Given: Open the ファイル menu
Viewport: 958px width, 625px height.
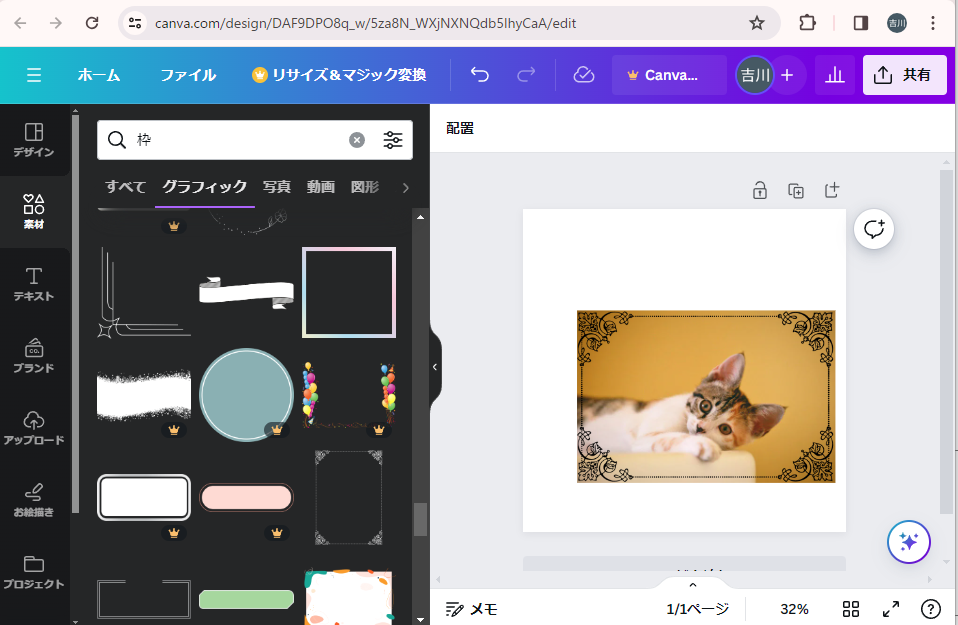Looking at the screenshot, I should 188,75.
